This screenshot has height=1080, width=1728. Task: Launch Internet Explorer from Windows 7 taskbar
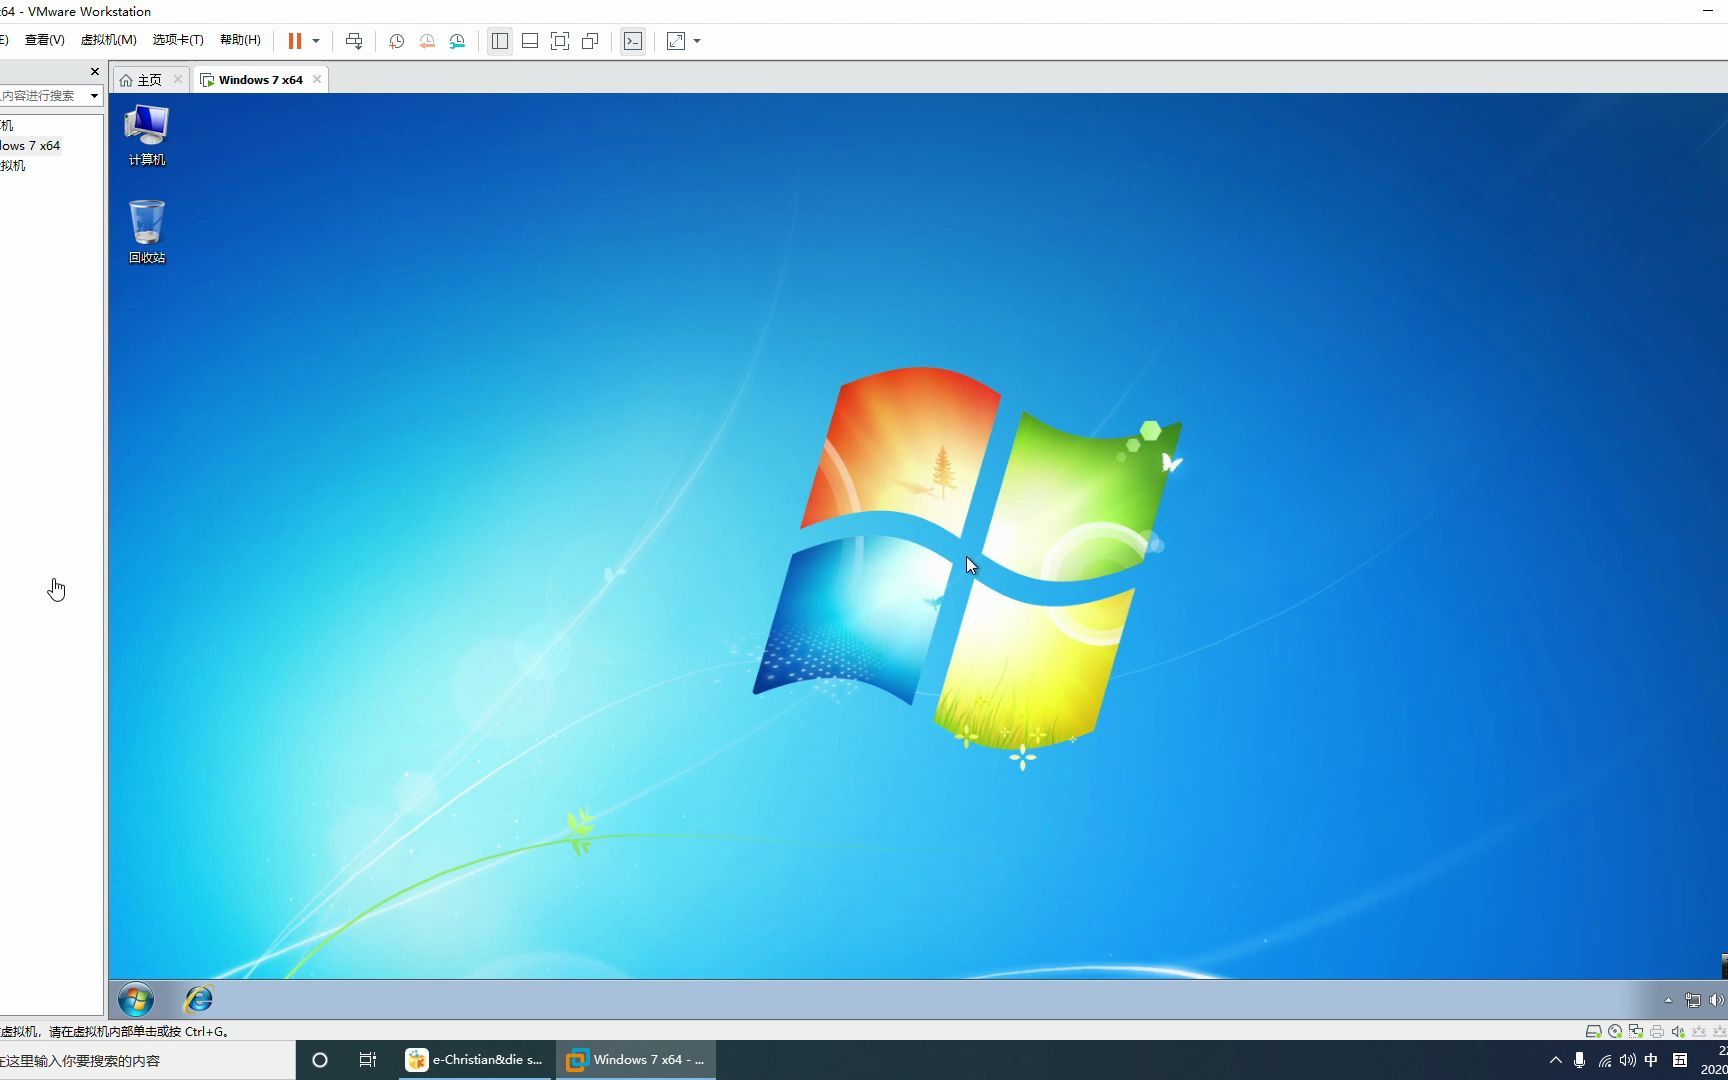(x=199, y=999)
